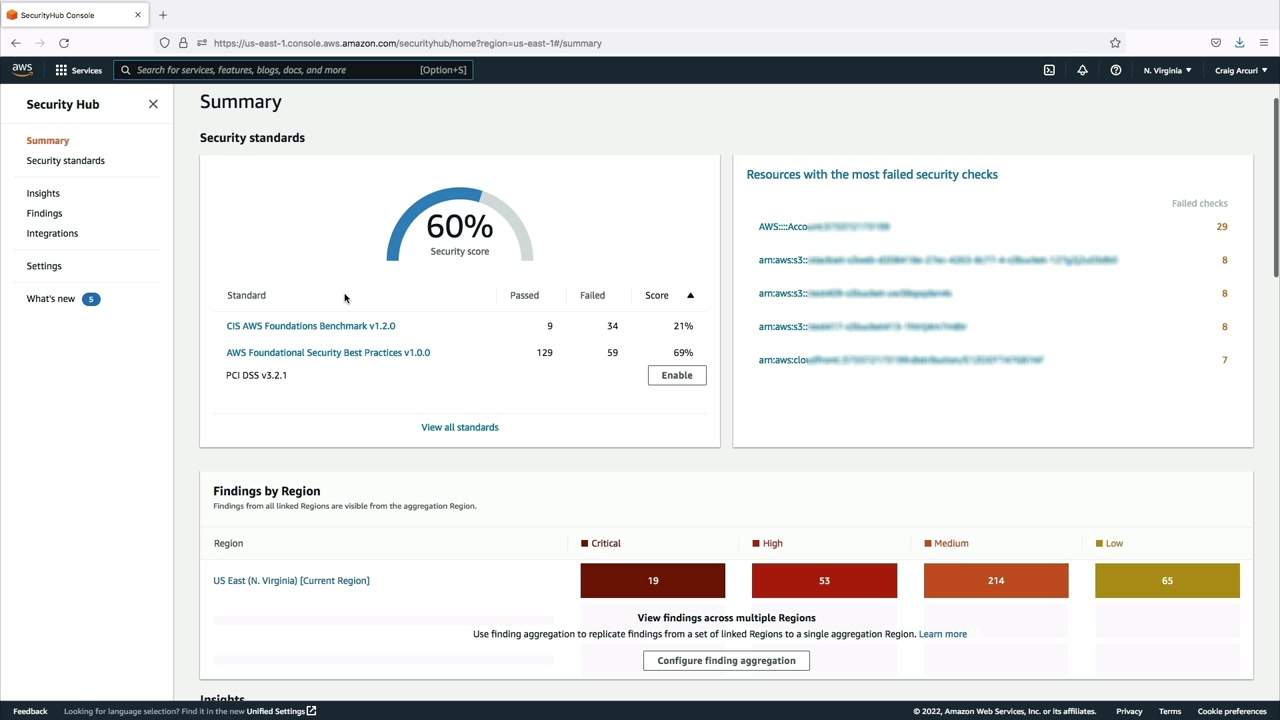Go back with the browser back arrow

[x=16, y=43]
